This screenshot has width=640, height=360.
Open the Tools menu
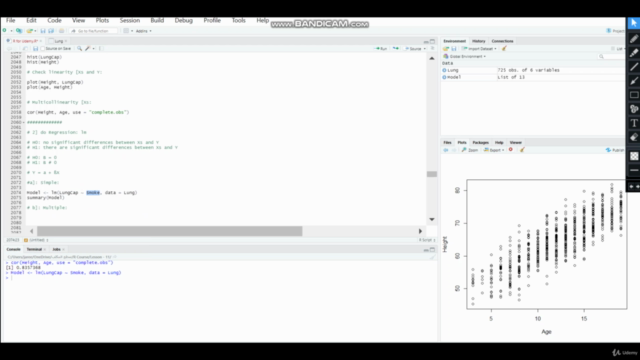[x=239, y=20]
